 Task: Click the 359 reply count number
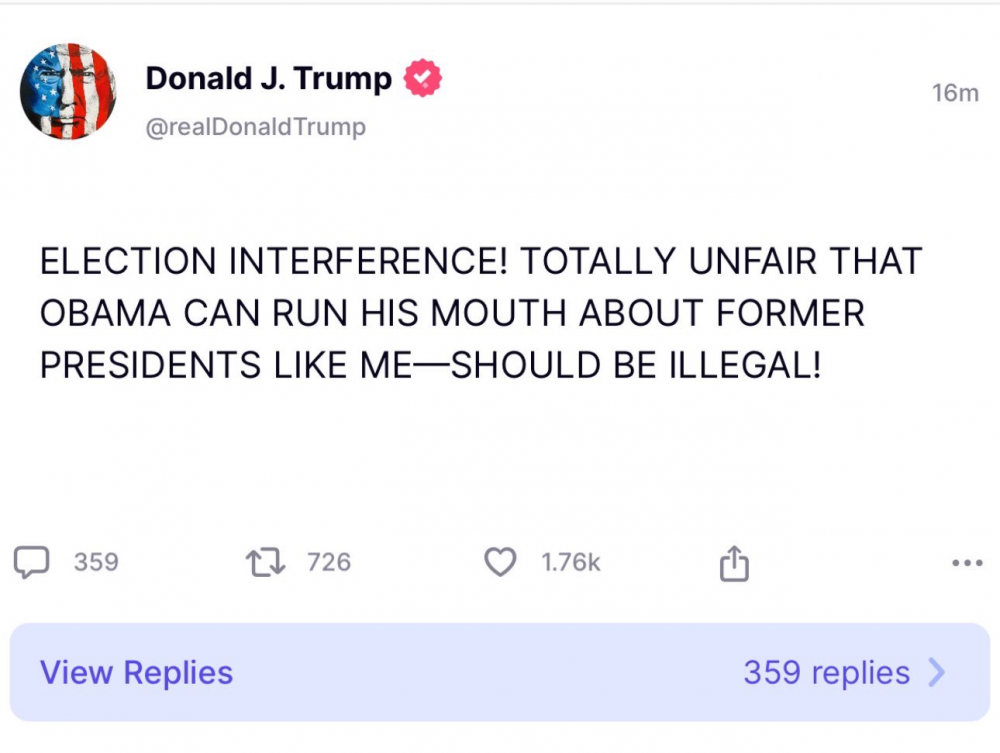[96, 562]
